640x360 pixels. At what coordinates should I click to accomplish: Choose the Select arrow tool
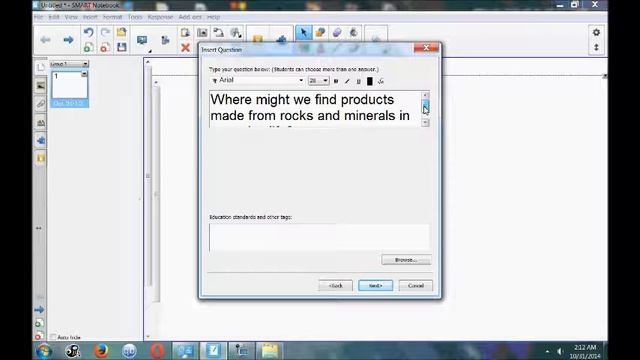tap(303, 33)
